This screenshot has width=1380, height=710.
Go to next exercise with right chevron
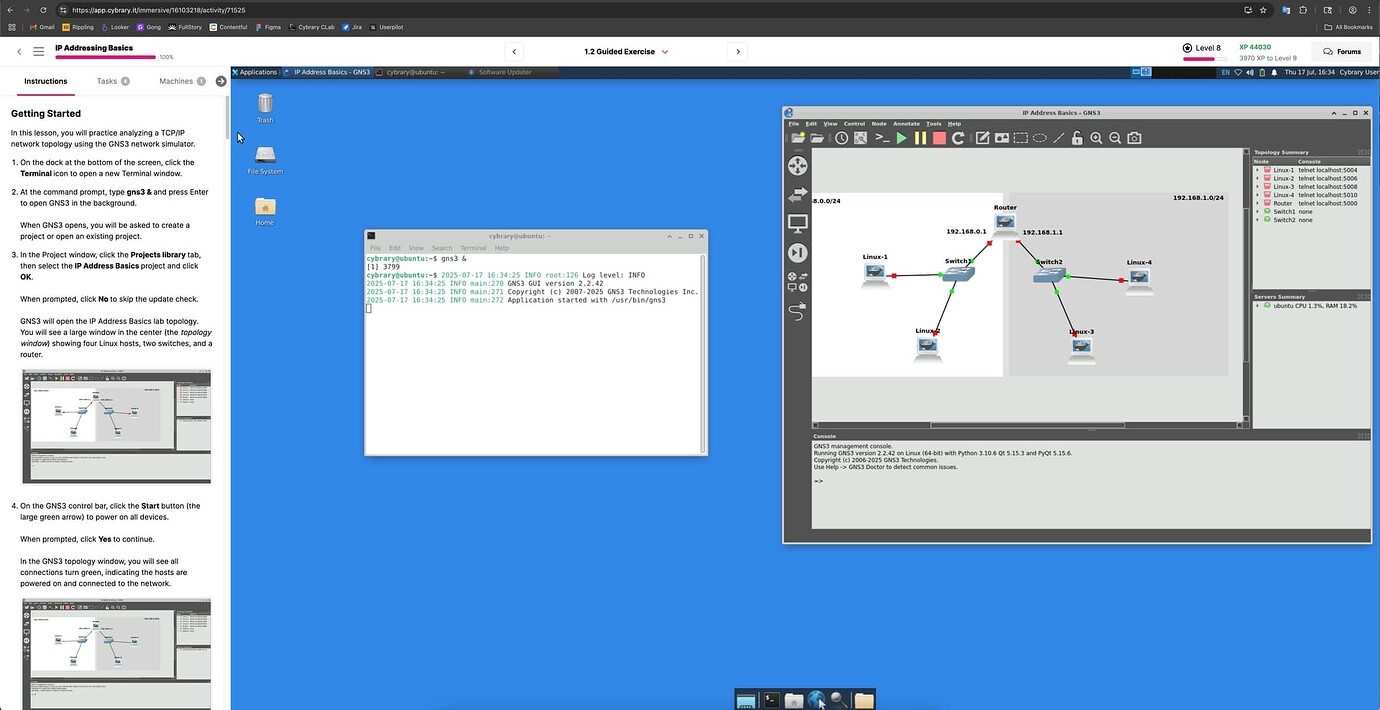coord(738,51)
